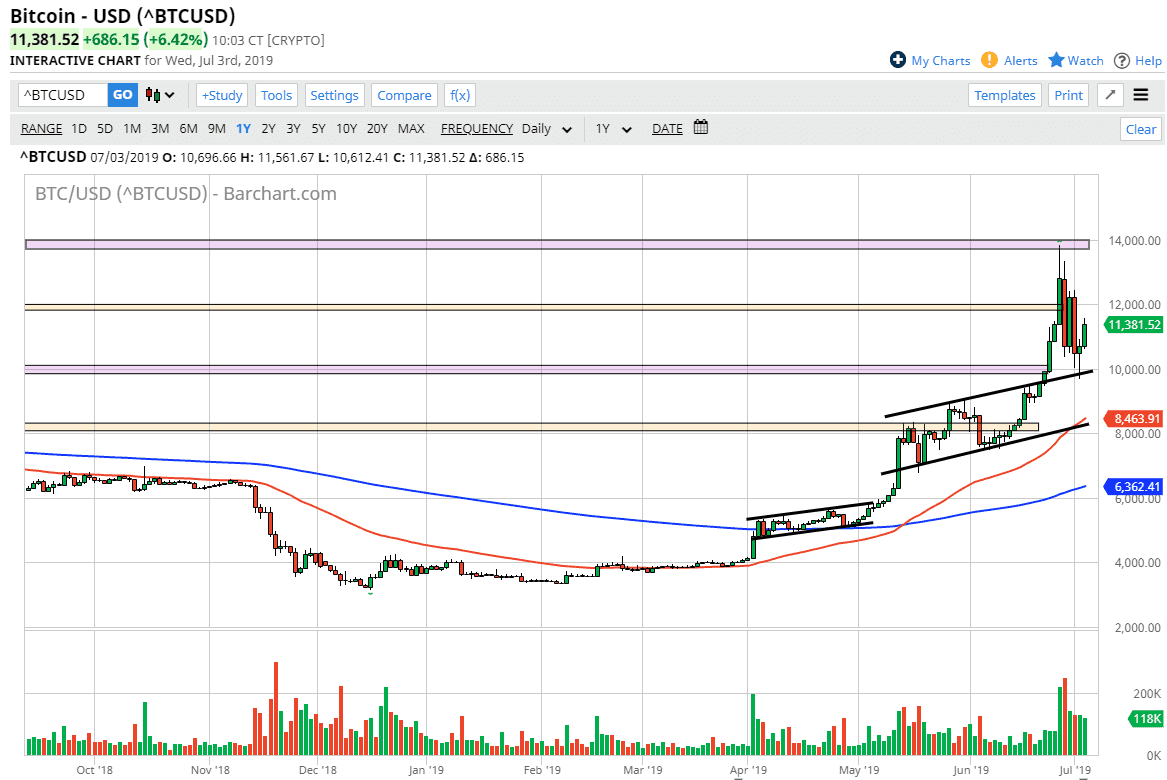Expand the 1Y period dropdown
Viewport: 1167px width, 780px height.
(613, 129)
